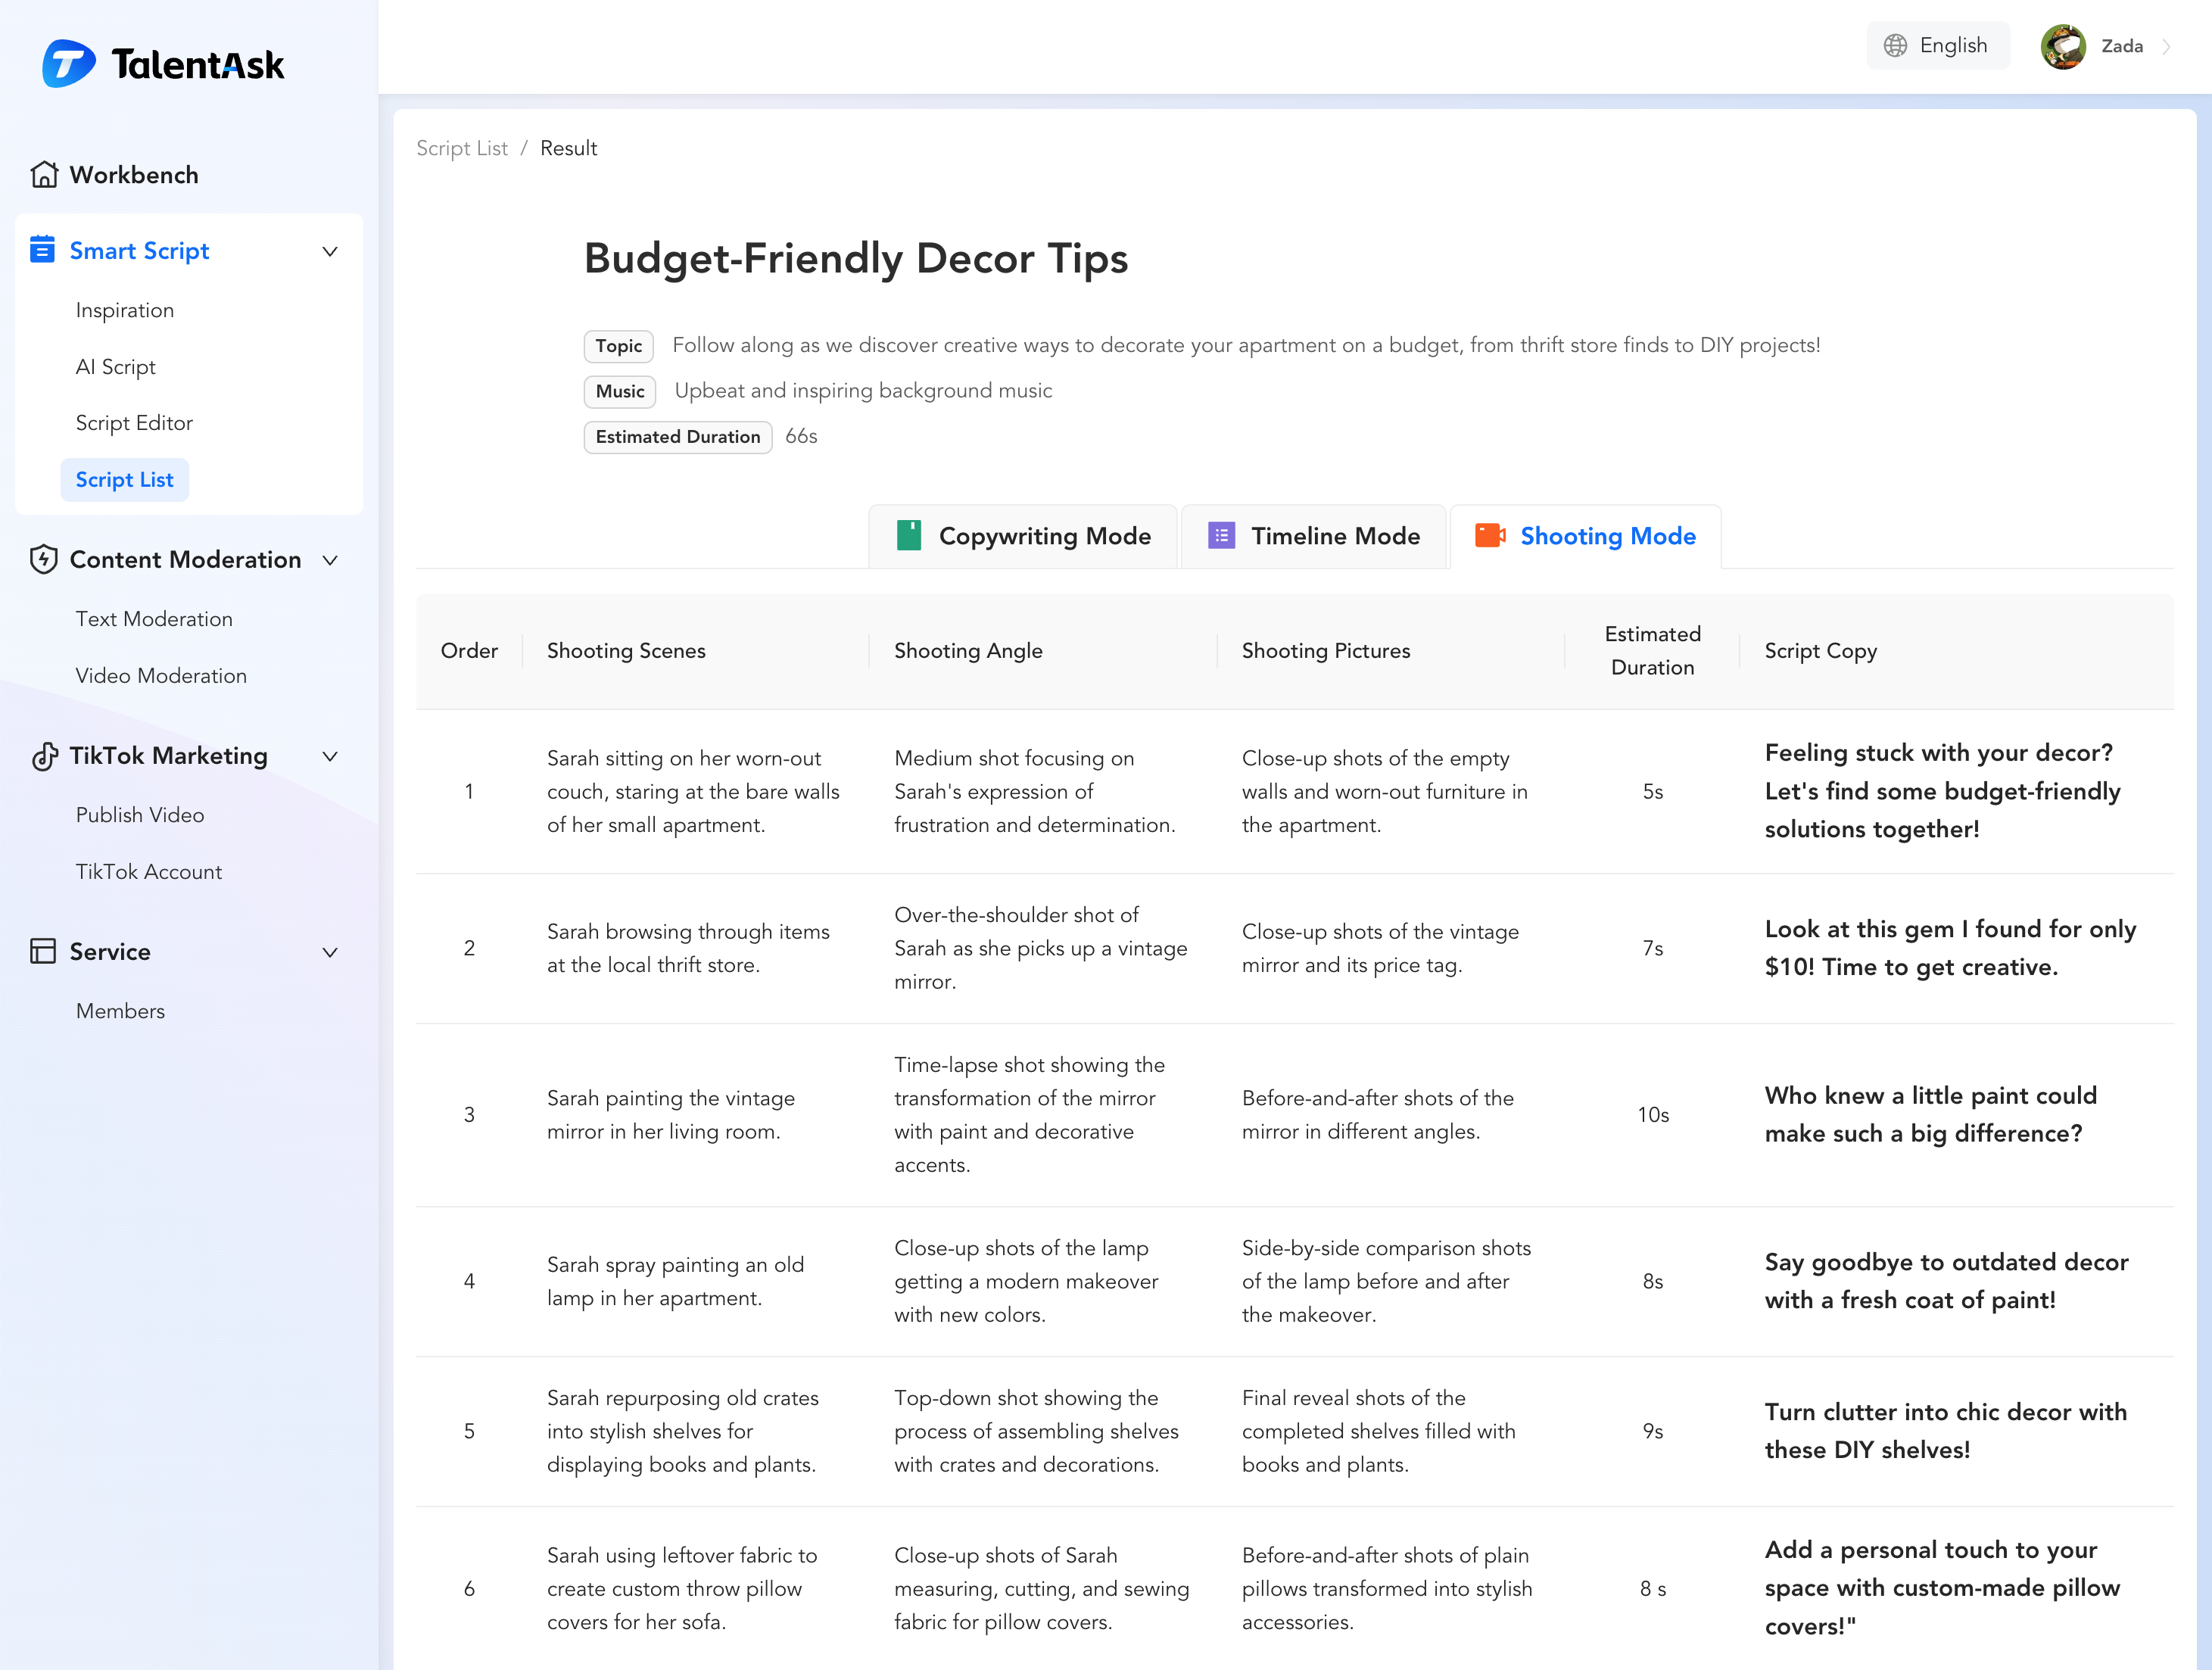Click the Smart Script calendar icon
This screenshot has width=2212, height=1670.
pos(42,250)
